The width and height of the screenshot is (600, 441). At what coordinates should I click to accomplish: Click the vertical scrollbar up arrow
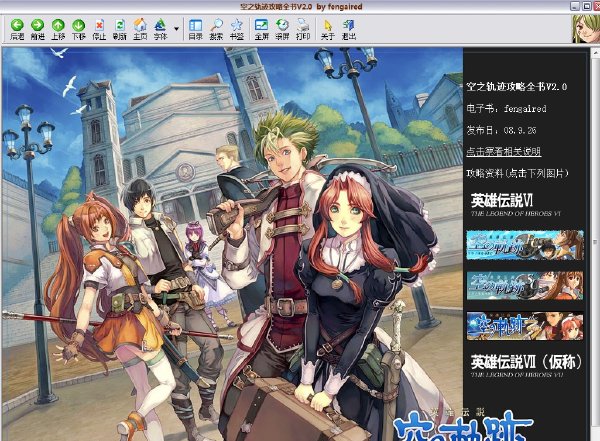595,52
